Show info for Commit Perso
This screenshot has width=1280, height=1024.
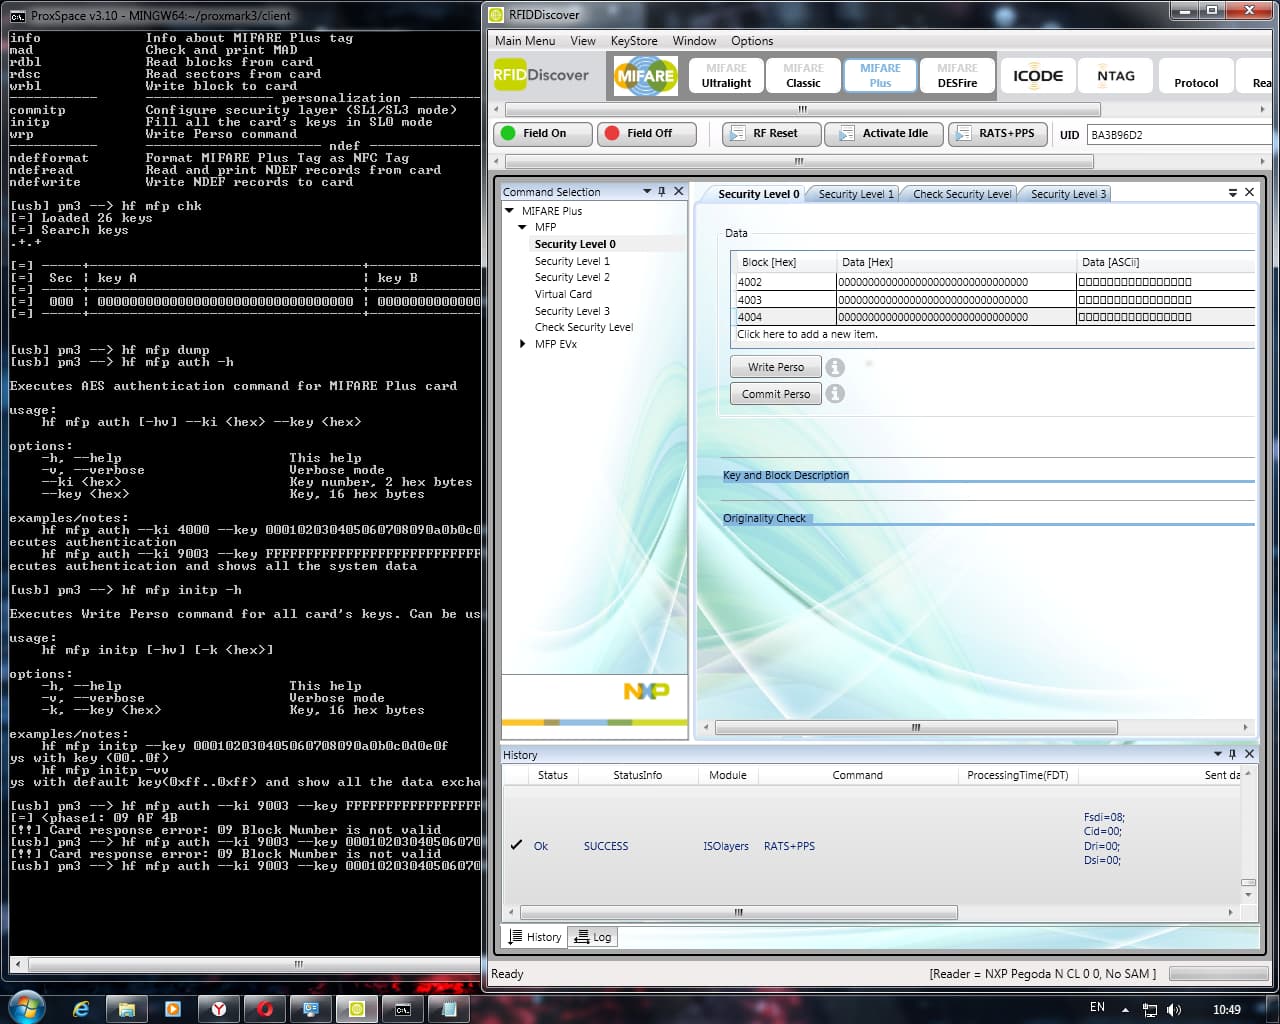tap(835, 394)
